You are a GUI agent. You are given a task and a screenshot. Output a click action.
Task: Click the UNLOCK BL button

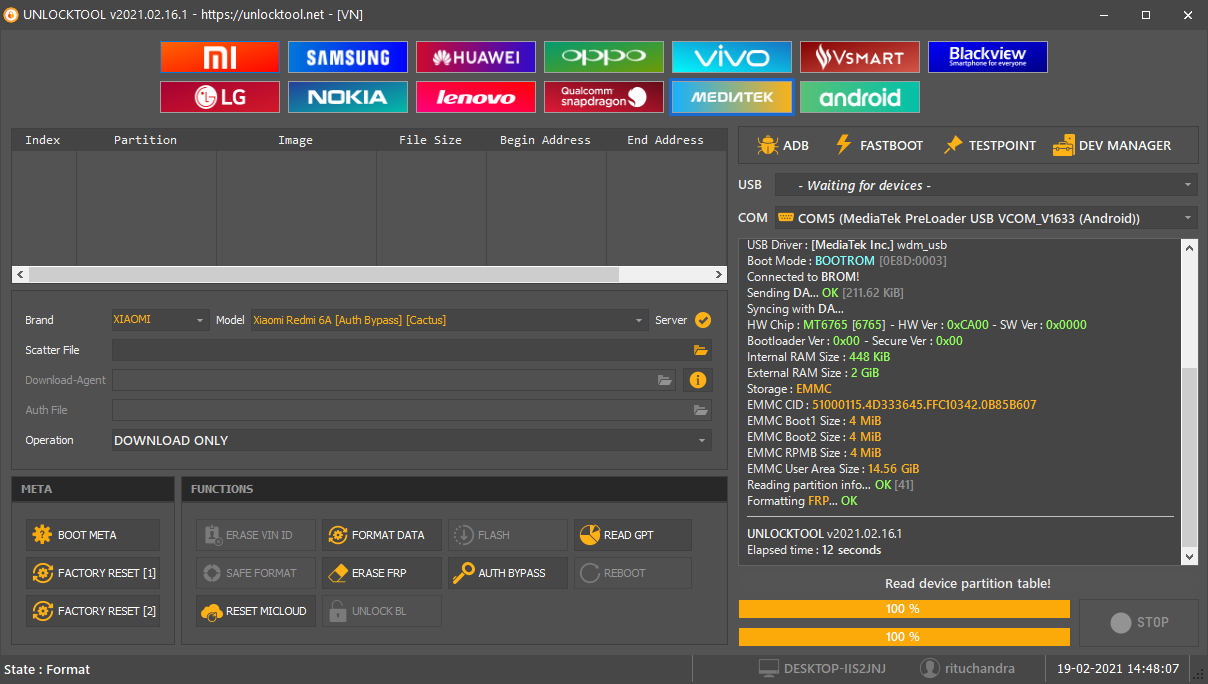click(x=381, y=611)
